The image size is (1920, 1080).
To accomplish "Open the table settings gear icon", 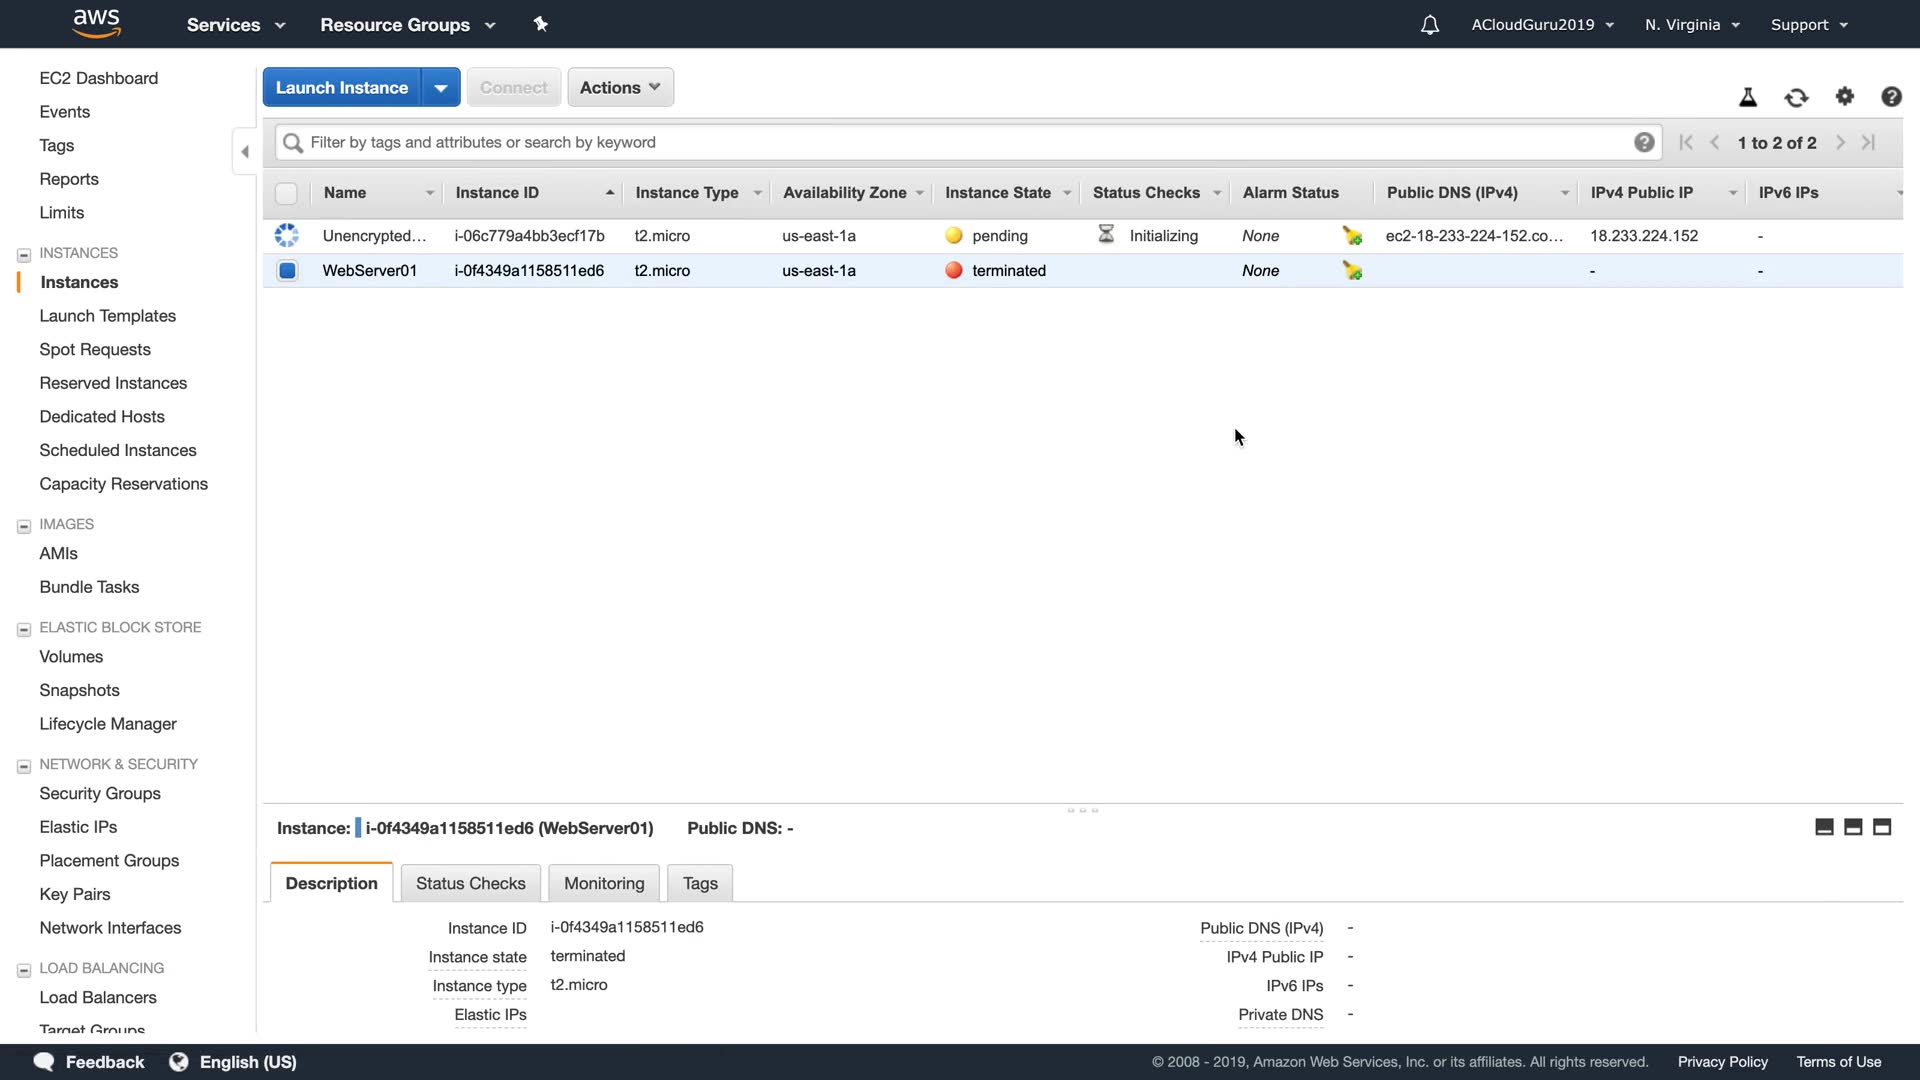I will [1845, 96].
